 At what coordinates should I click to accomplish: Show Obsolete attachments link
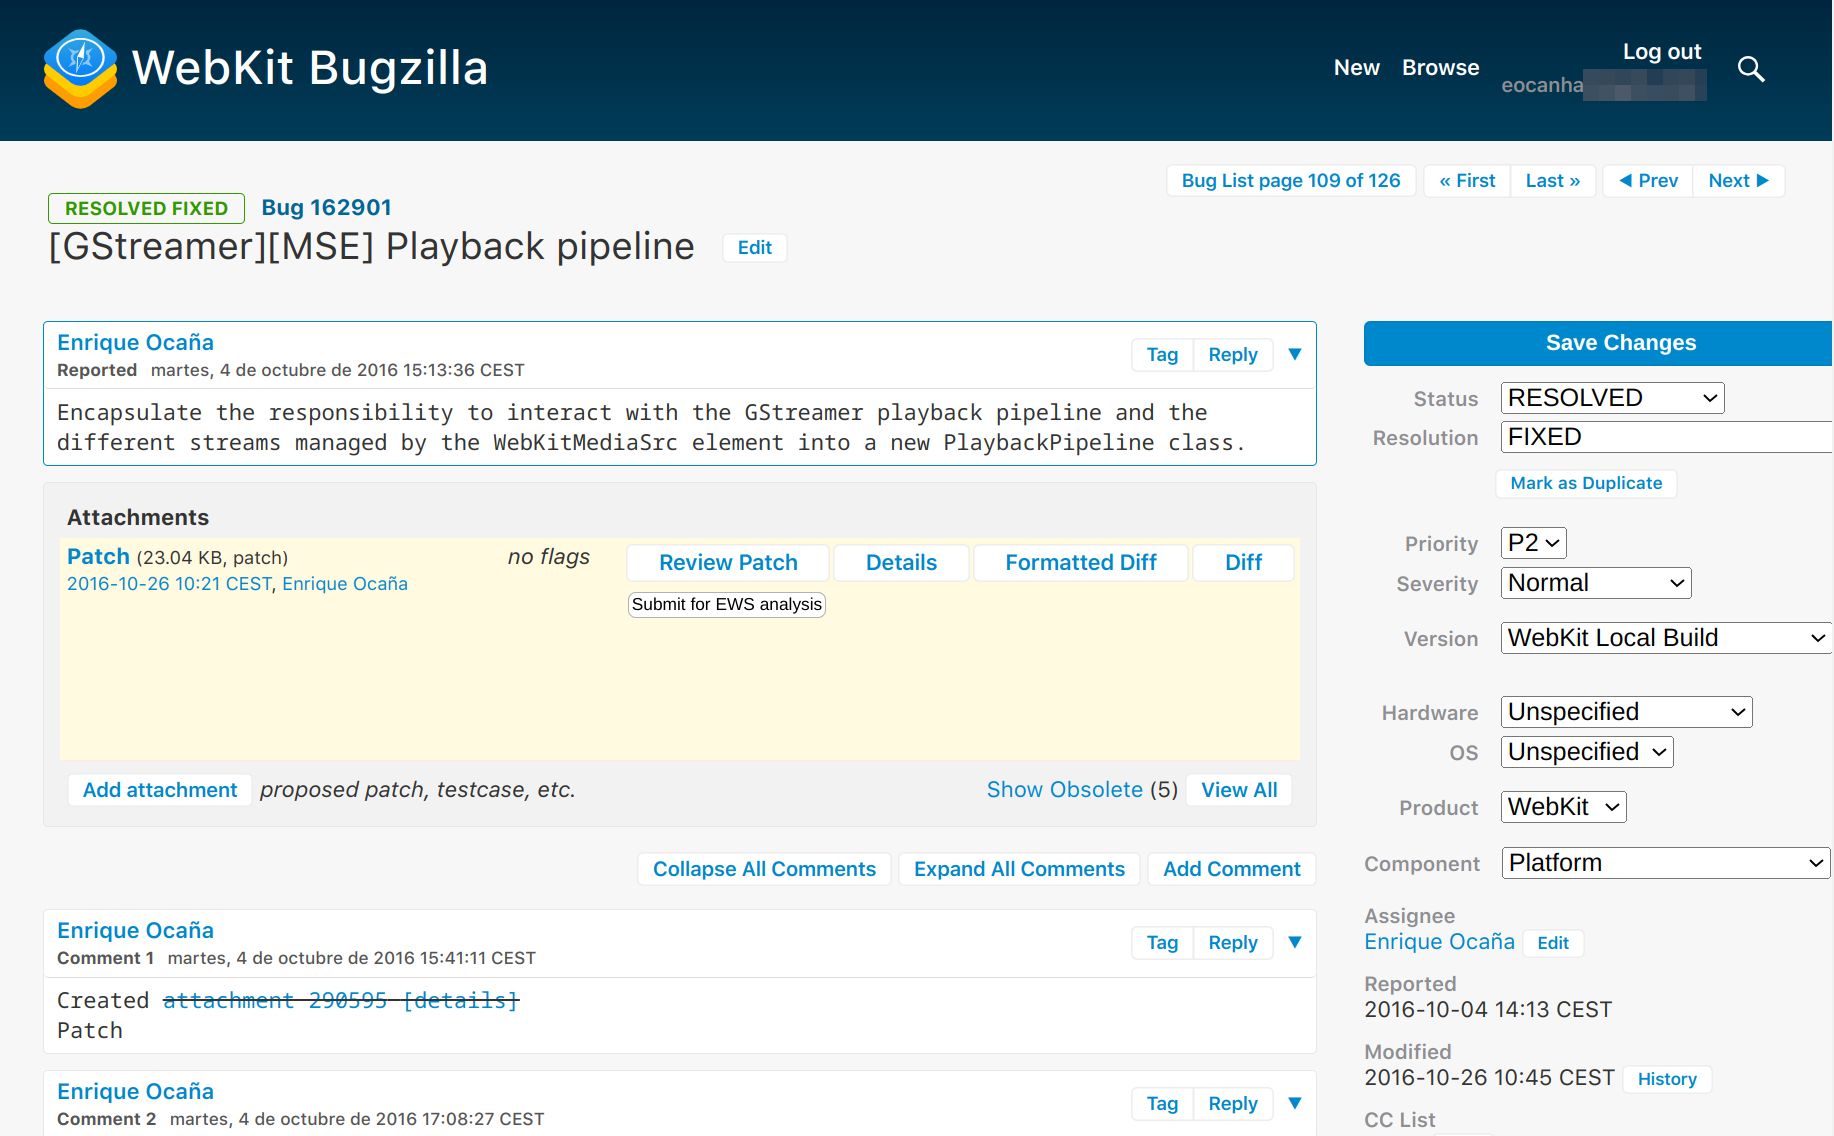(1065, 790)
